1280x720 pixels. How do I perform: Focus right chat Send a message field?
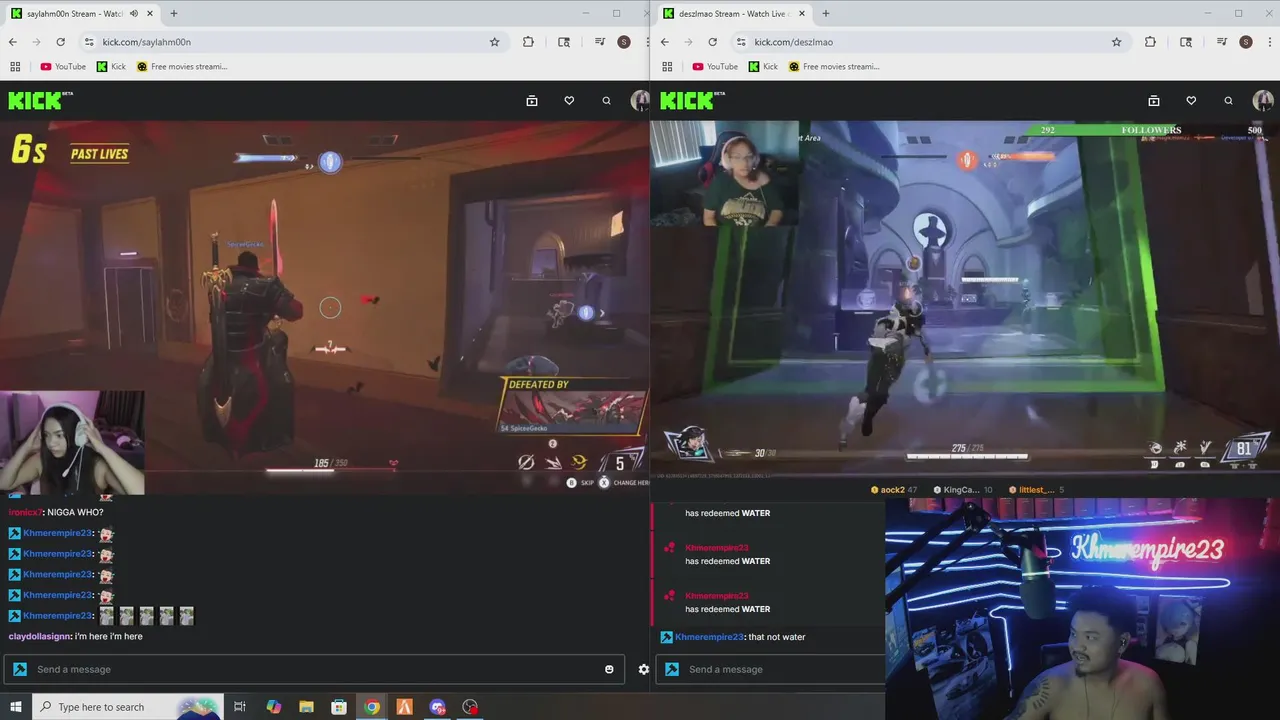pyautogui.click(x=770, y=669)
